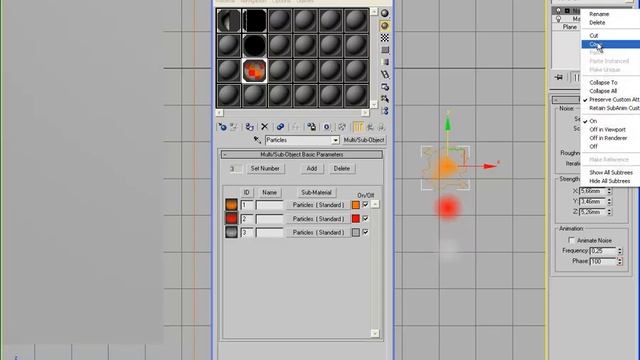Click Show Map in Viewport icon

[x=342, y=127]
